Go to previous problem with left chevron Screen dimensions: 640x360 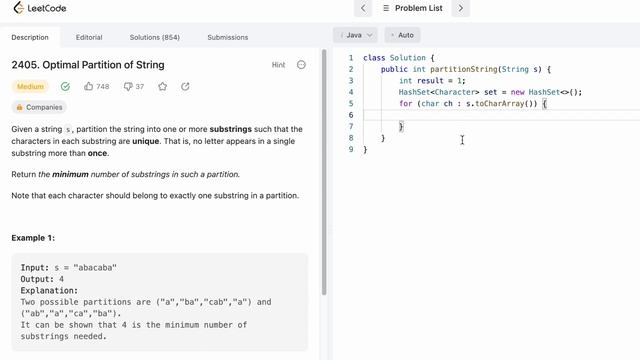[363, 8]
